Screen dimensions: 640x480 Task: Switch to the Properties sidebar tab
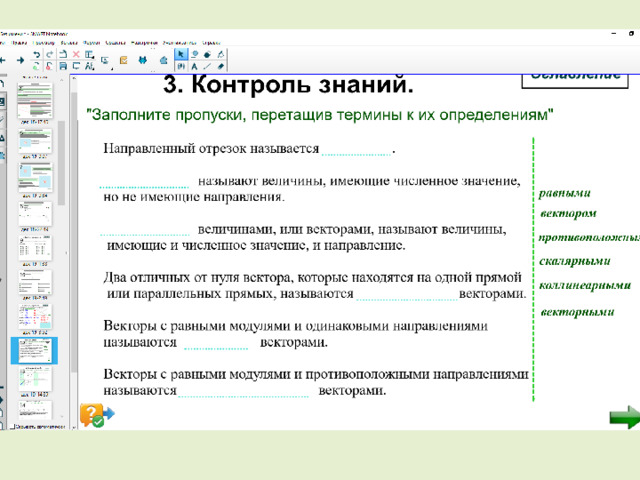tap(2, 138)
